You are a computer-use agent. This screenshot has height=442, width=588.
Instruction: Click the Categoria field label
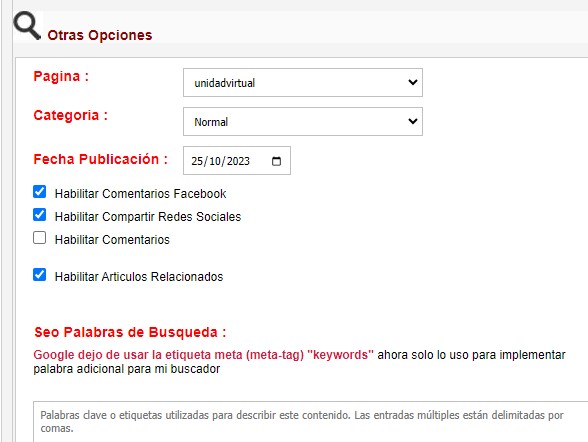pyautogui.click(x=70, y=115)
